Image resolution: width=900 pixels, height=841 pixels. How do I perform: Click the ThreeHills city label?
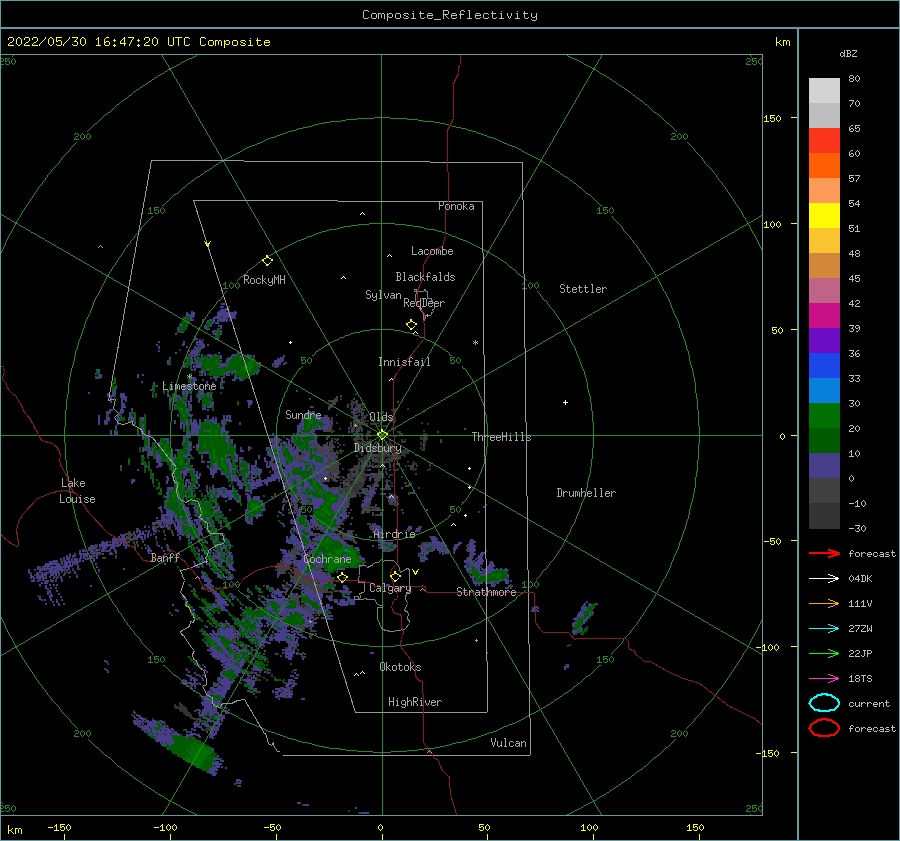tap(502, 437)
